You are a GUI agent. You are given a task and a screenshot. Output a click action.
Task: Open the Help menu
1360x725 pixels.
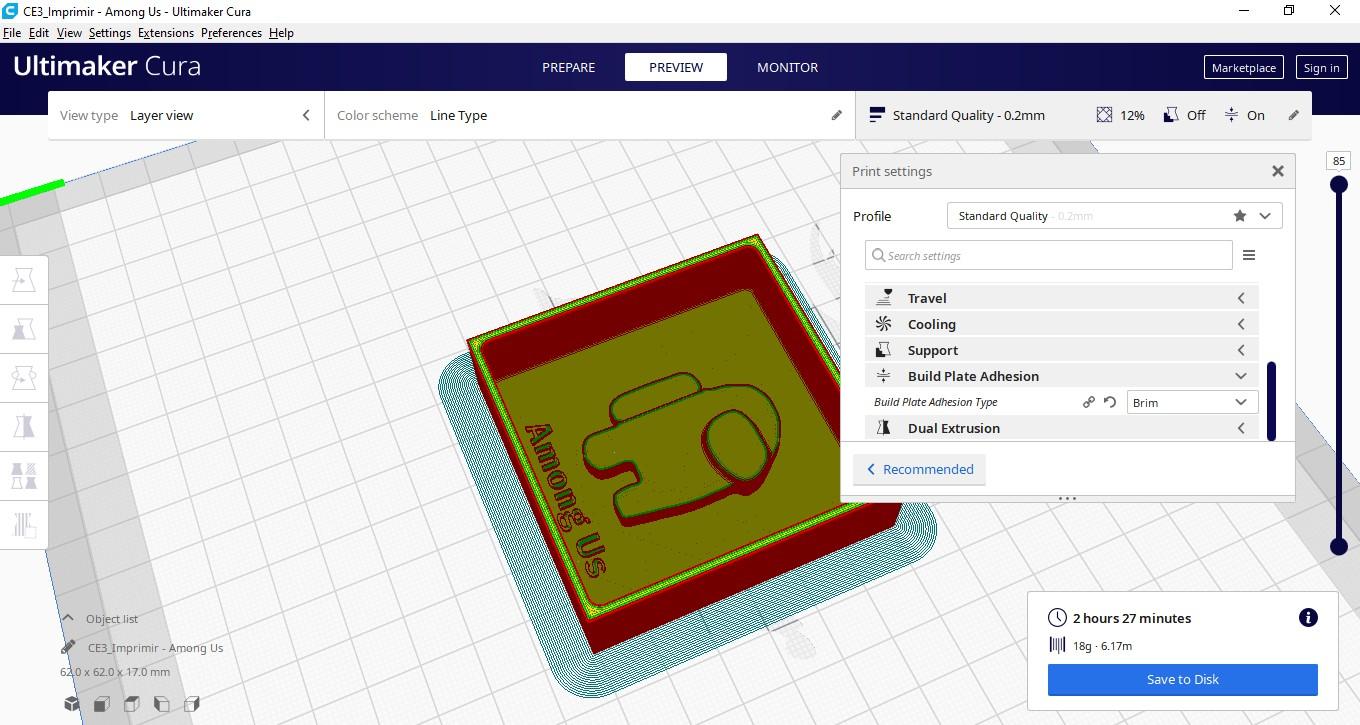point(281,33)
